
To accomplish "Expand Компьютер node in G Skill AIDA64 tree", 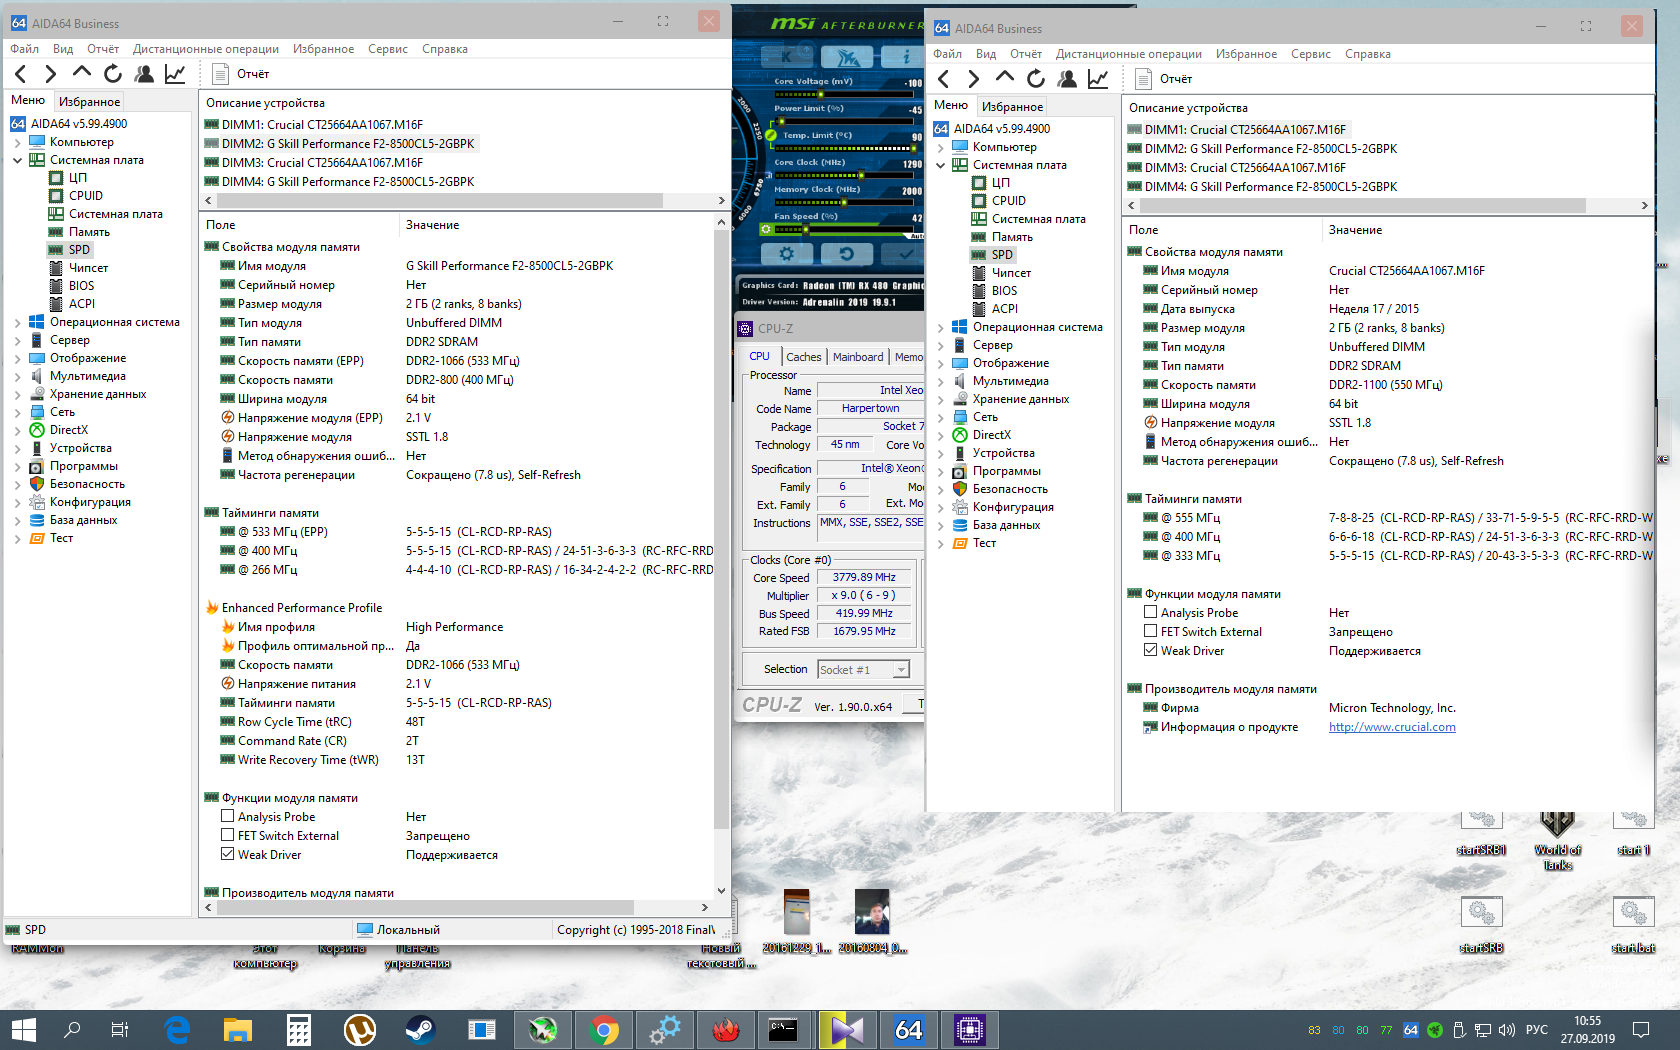I will [x=17, y=142].
